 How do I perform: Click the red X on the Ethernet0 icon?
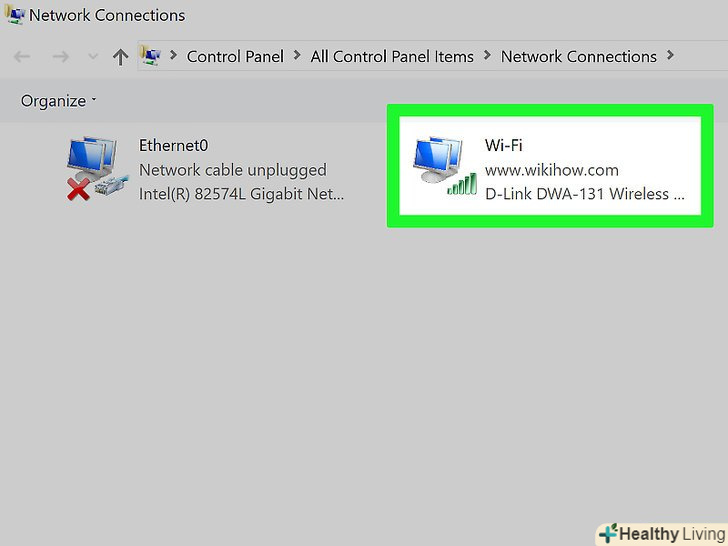pos(78,189)
